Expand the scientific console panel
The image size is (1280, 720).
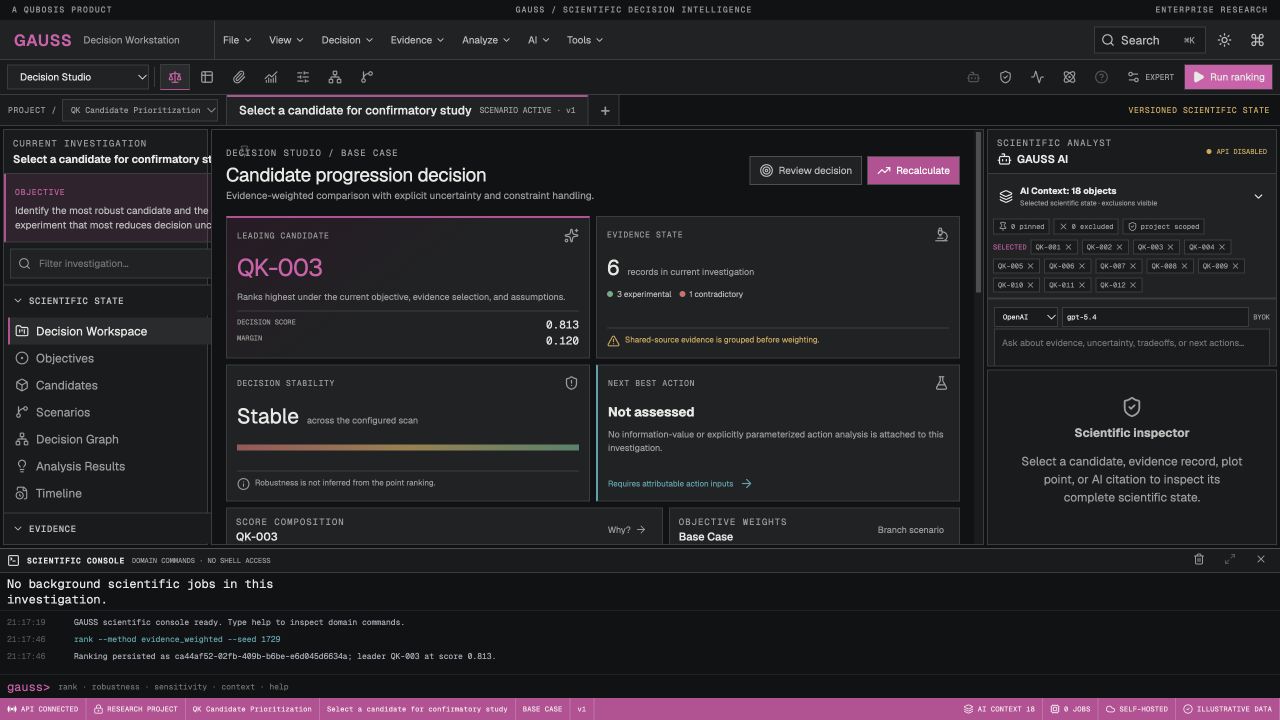tap(1230, 560)
